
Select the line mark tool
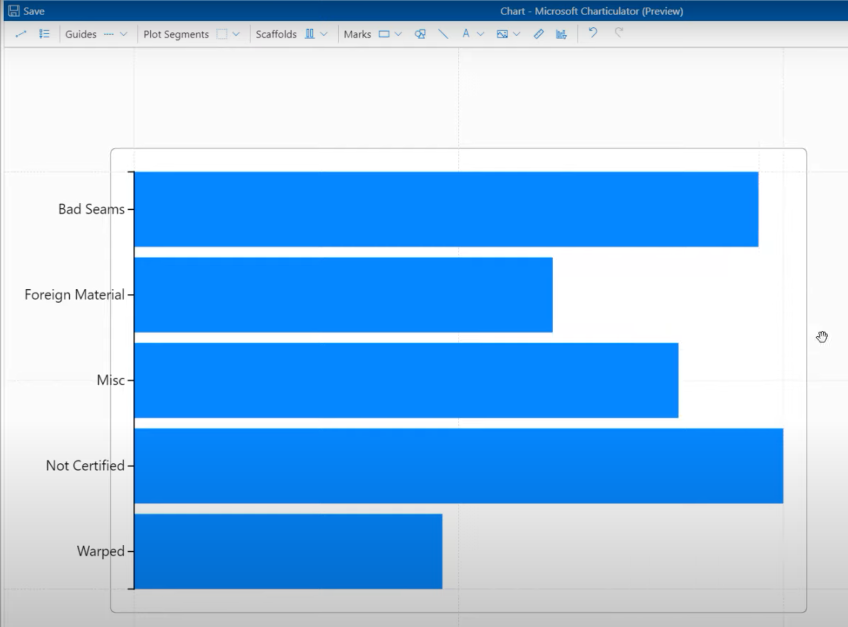(443, 34)
